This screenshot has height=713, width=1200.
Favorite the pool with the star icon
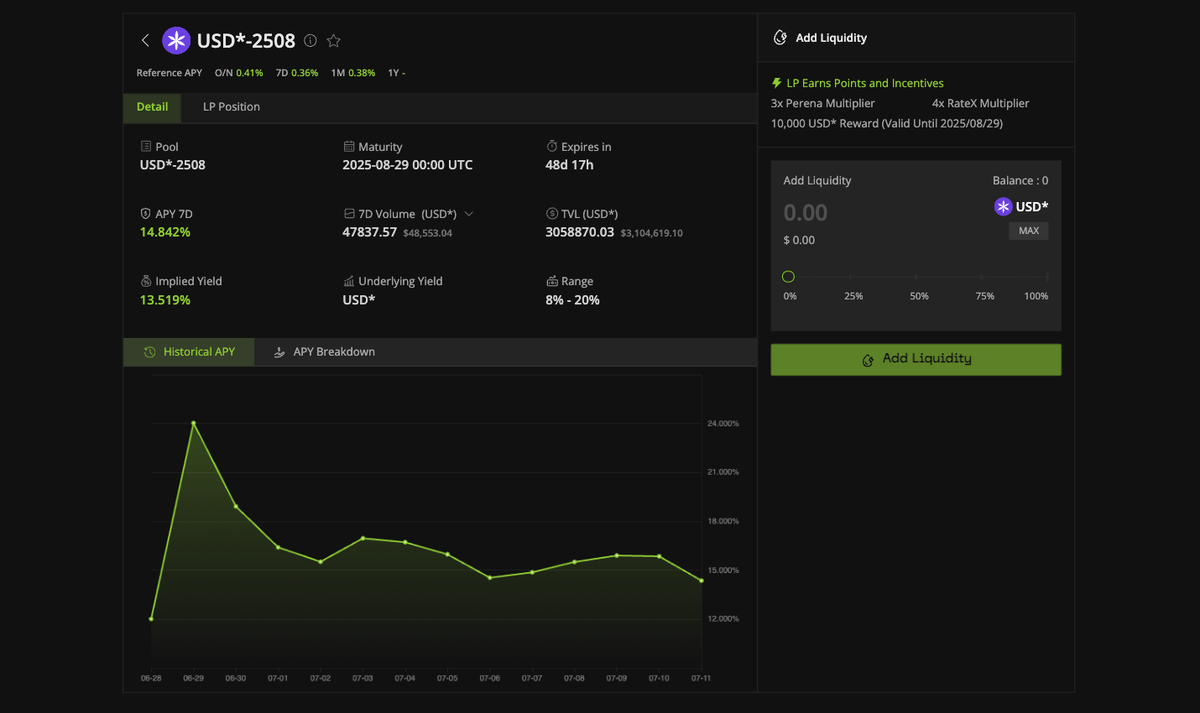click(x=334, y=41)
